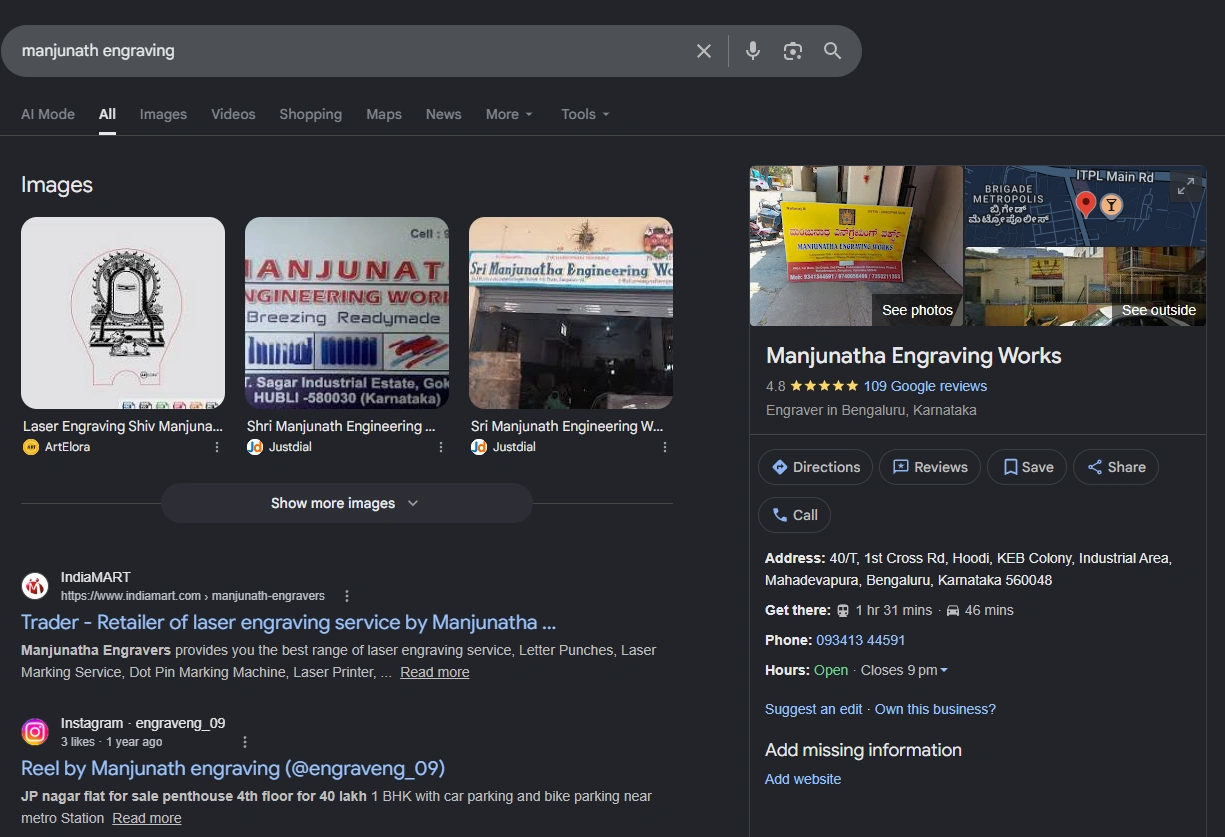Open the map thumbnail near ITPL Main Rd
Image resolution: width=1225 pixels, height=837 pixels.
click(x=1085, y=206)
